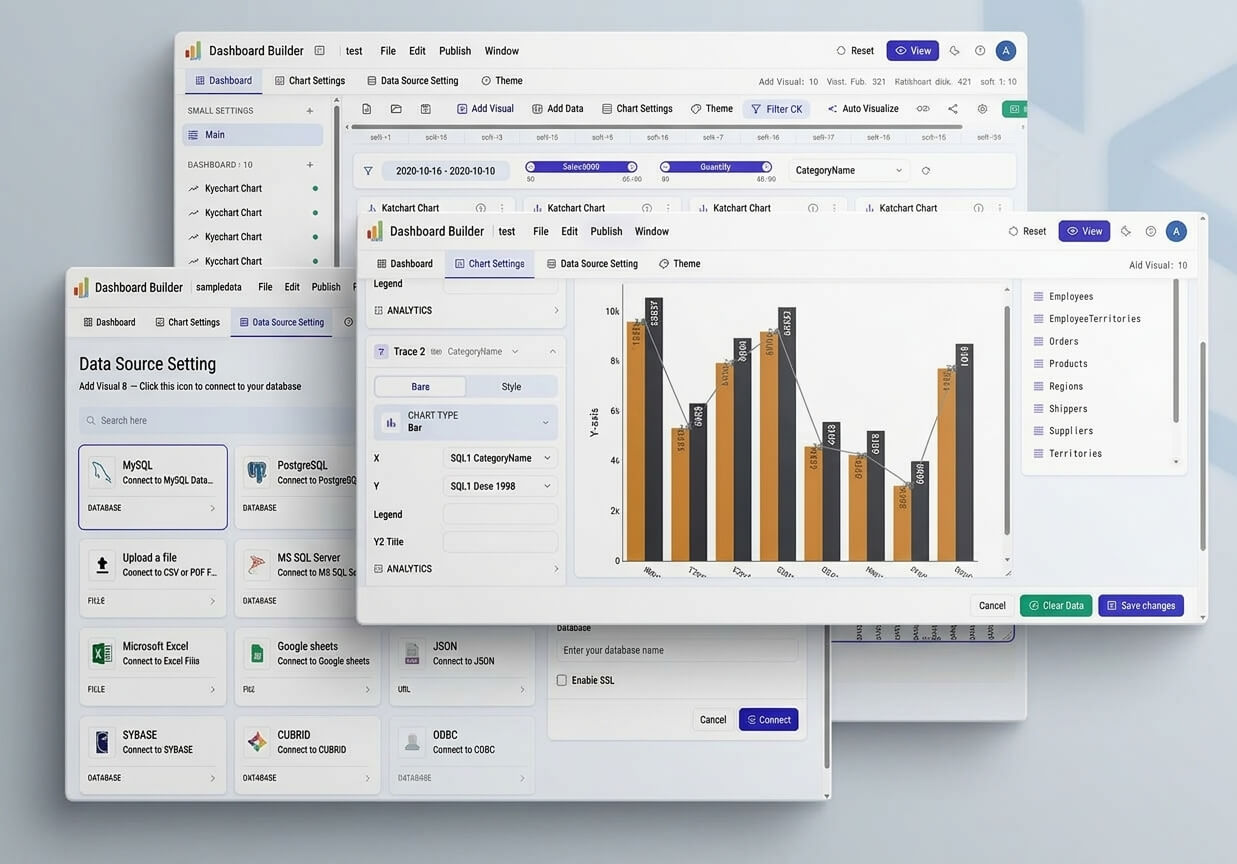
Task: Switch to Theme tab in front Chart Settings window
Action: pyautogui.click(x=679, y=264)
